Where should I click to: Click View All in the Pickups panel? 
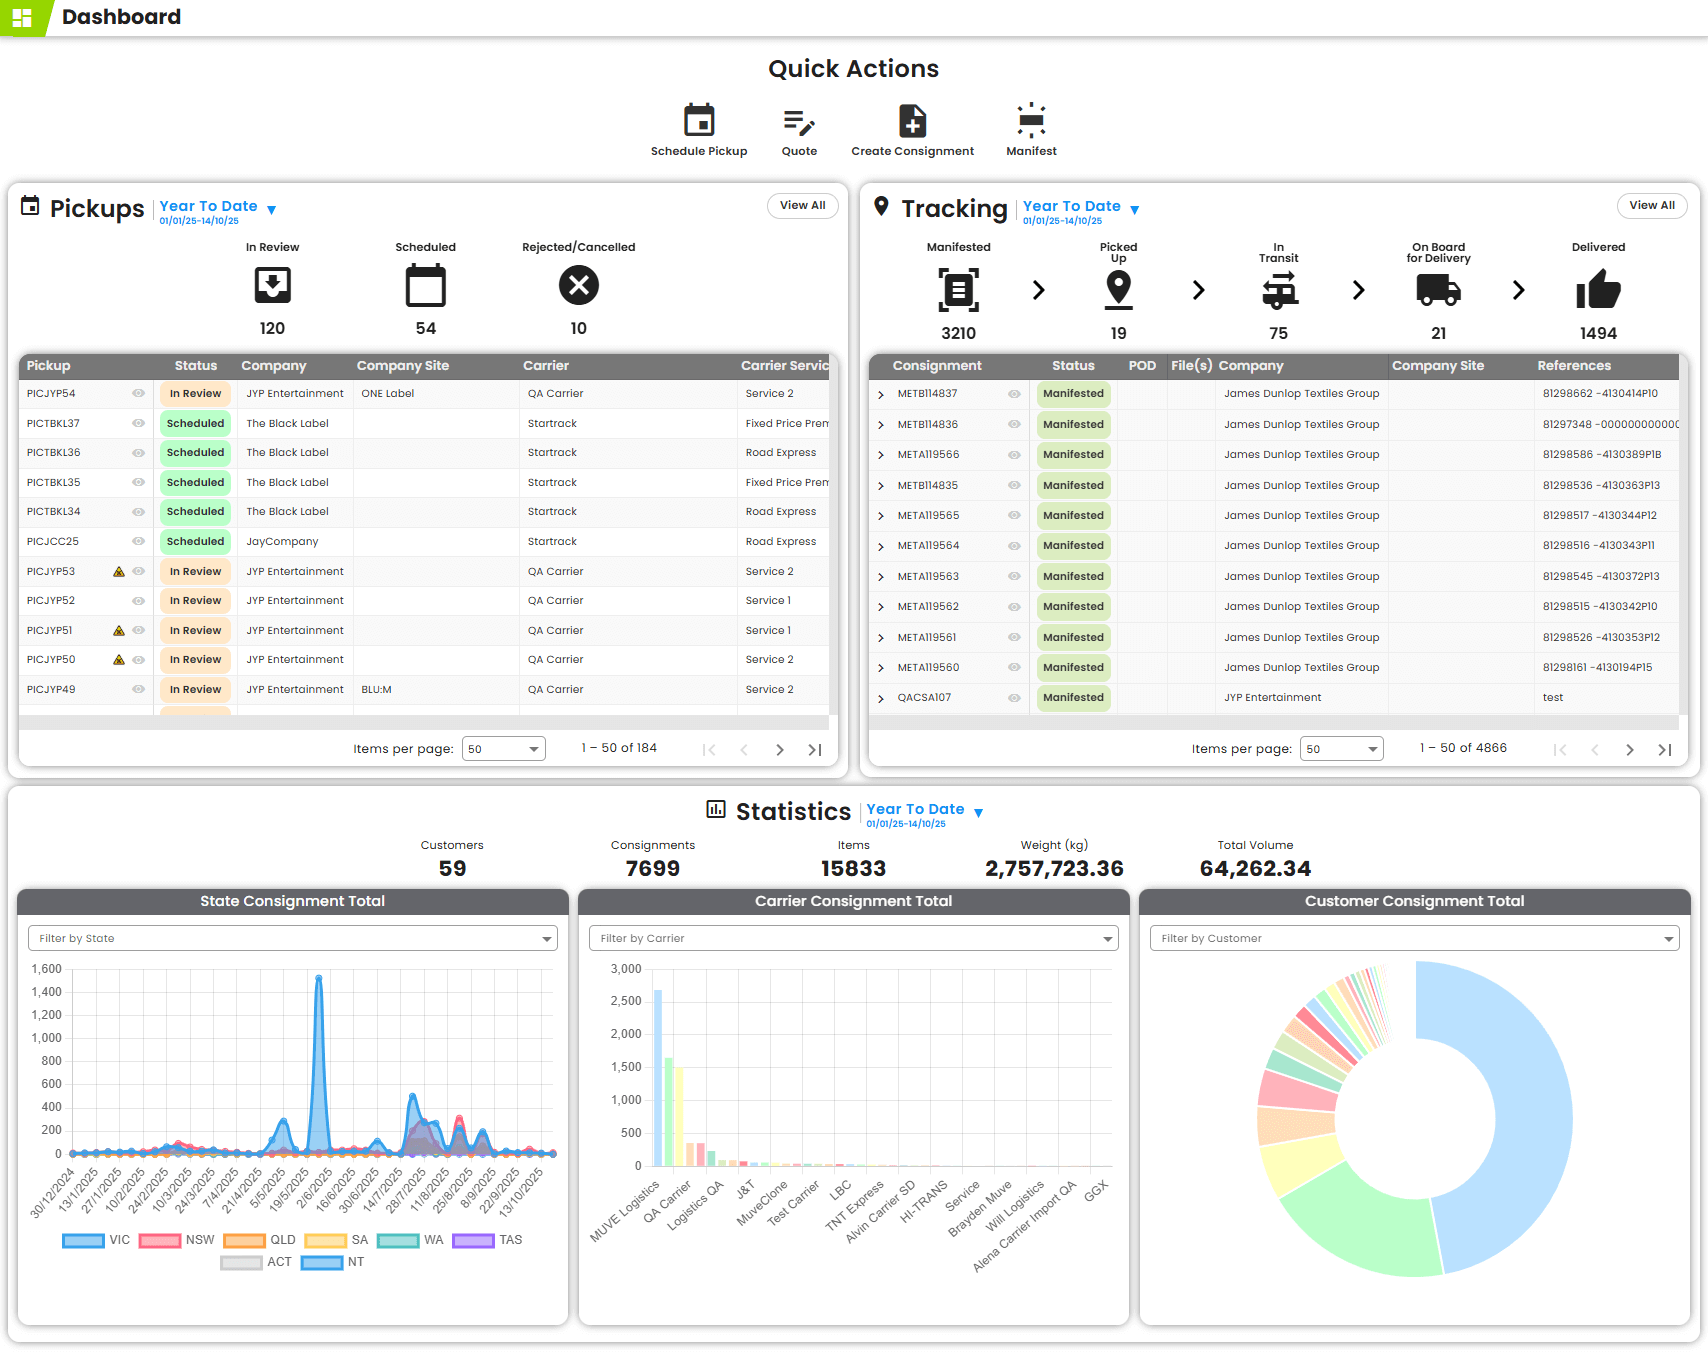pyautogui.click(x=802, y=206)
